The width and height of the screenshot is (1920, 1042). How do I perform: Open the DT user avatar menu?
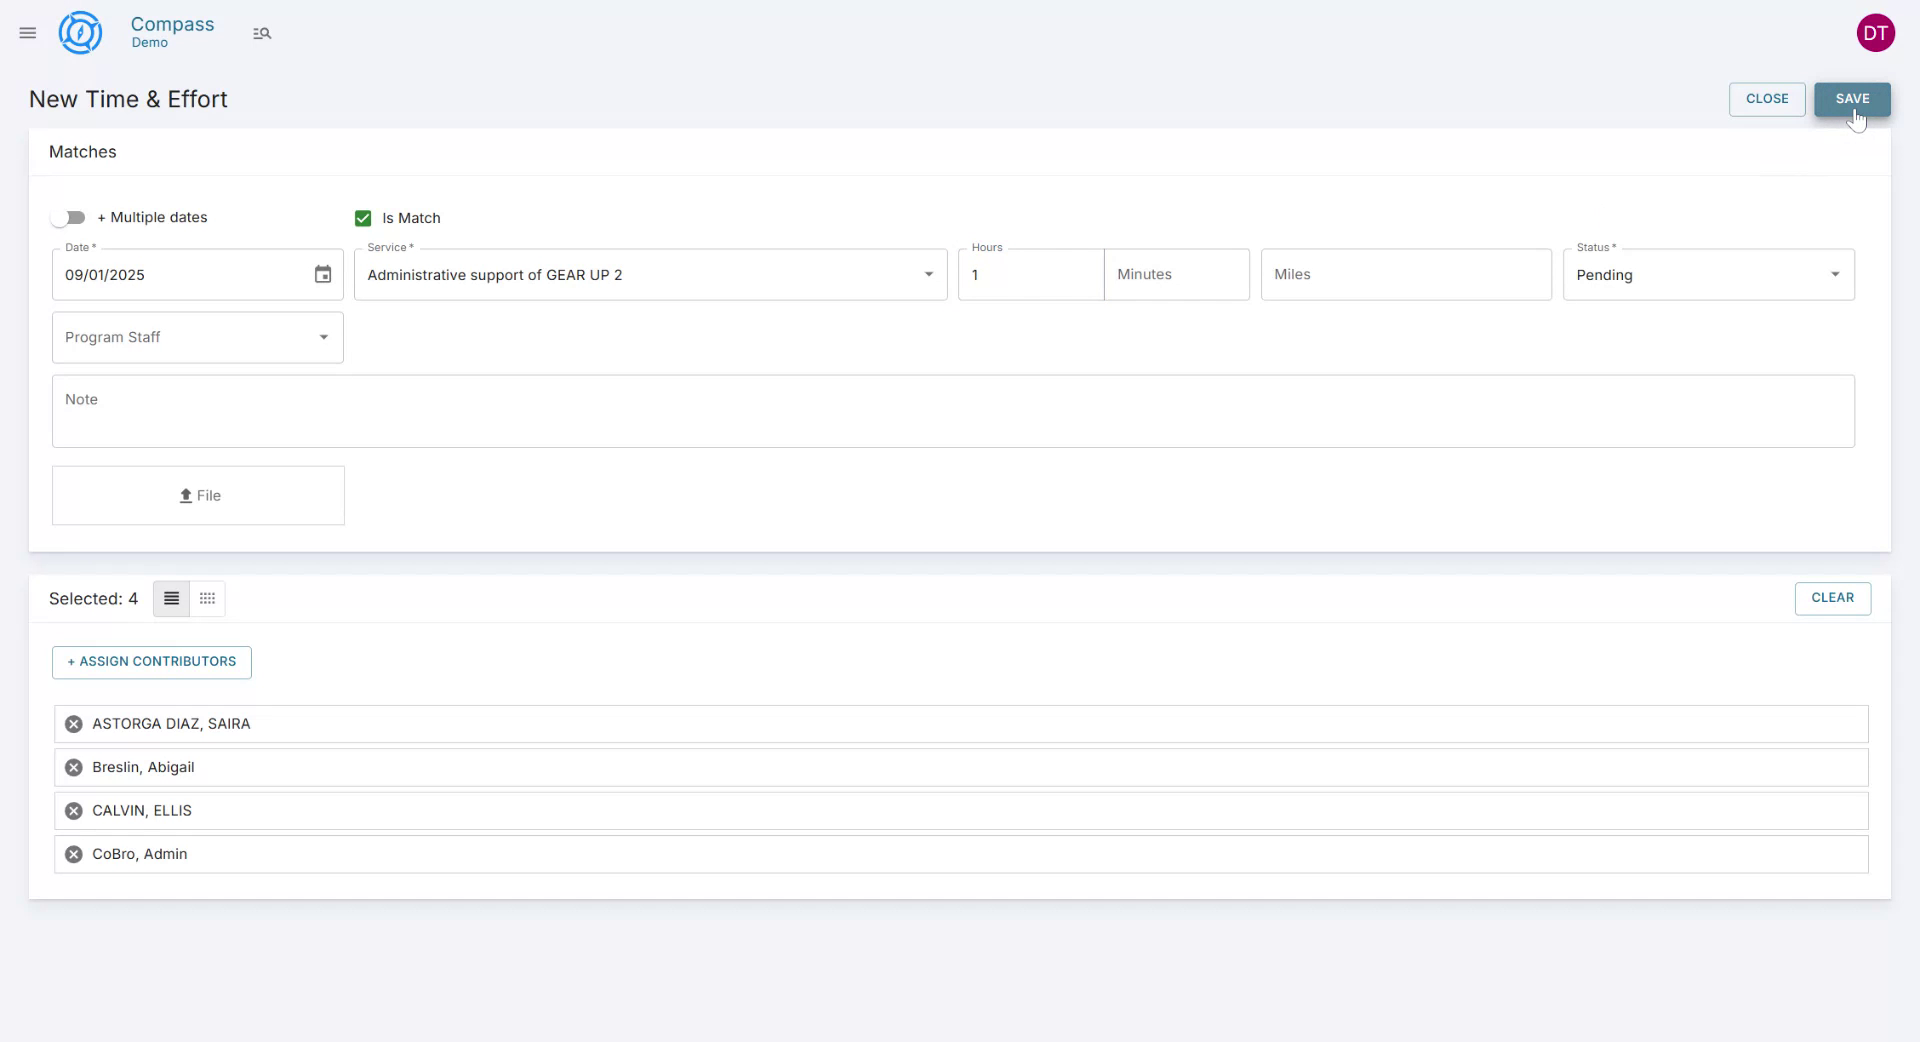point(1876,32)
